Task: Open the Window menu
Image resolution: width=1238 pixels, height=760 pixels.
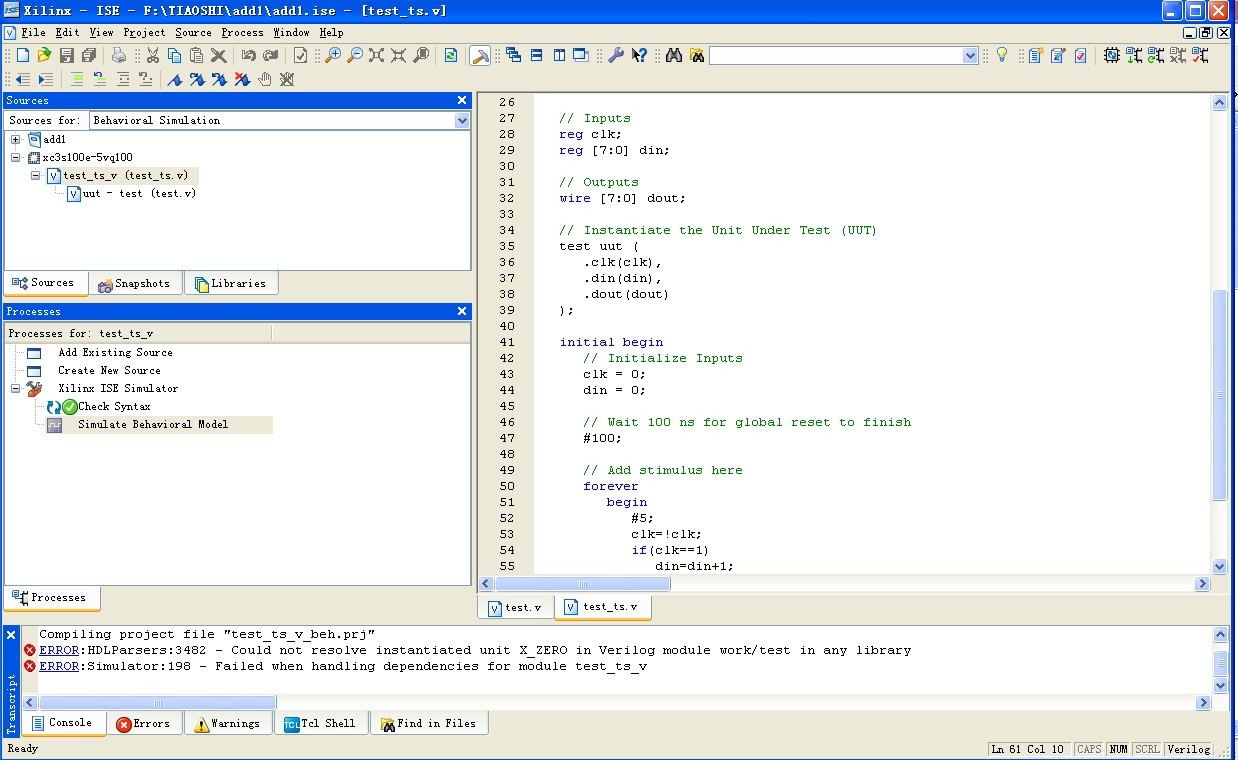Action: pos(292,33)
